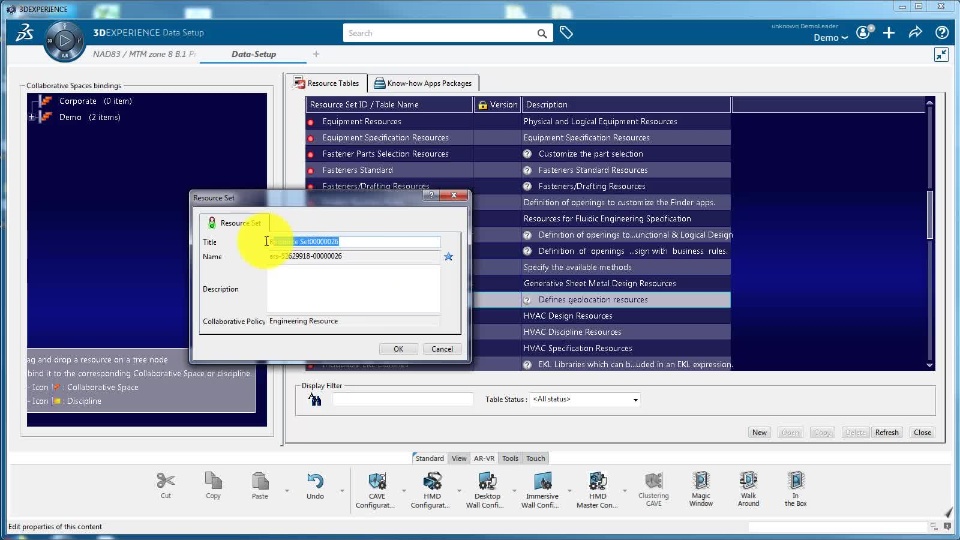
Task: Open dropdown arrow next to Paste
Action: (x=287, y=490)
